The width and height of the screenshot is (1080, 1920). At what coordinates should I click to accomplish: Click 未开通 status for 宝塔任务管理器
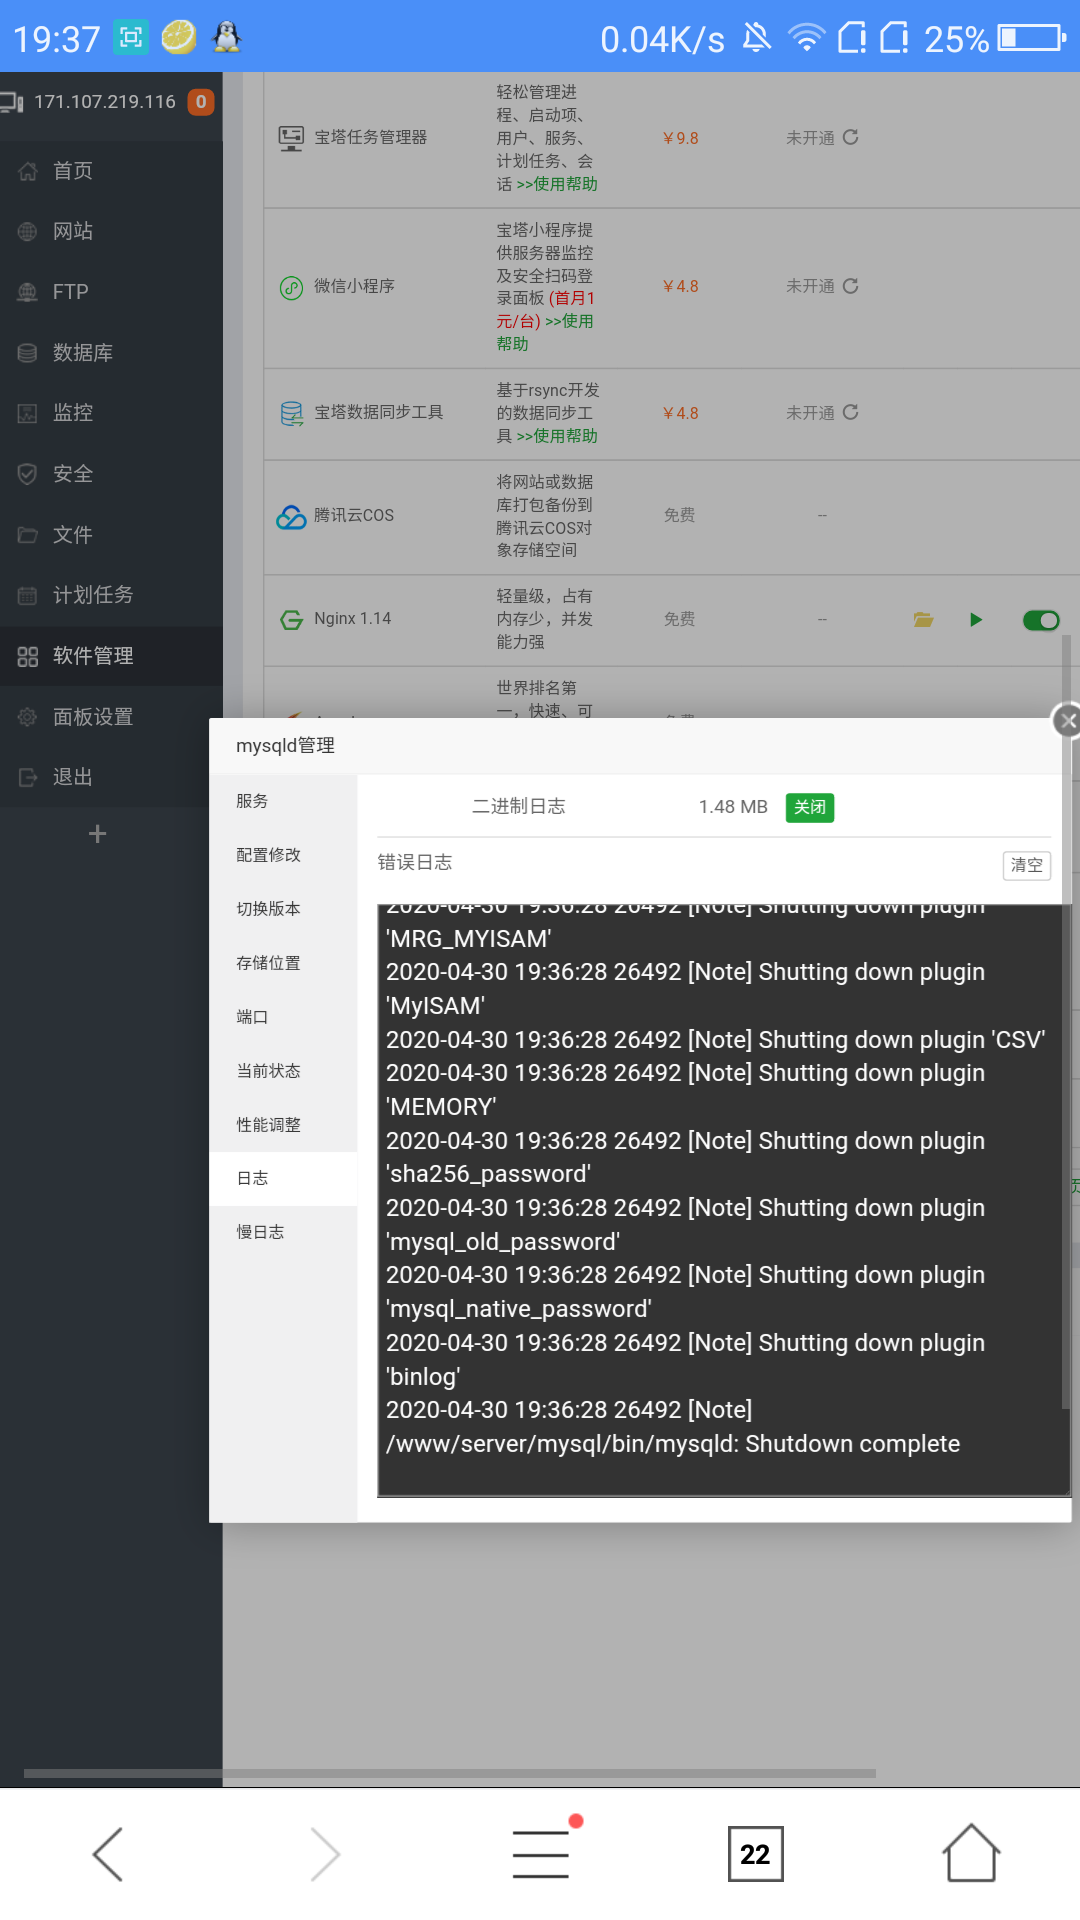point(810,138)
